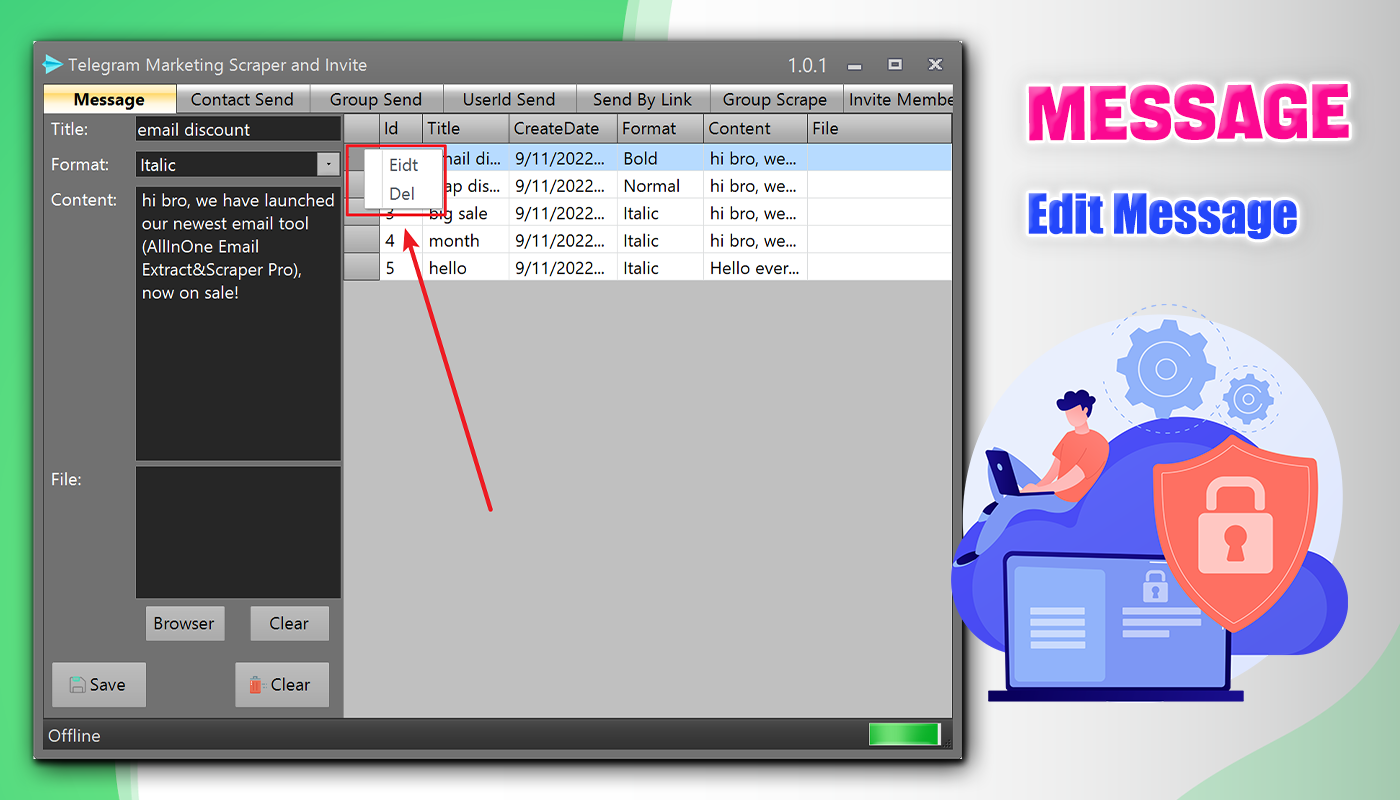
Task: Open the Group Scrape tab
Action: (775, 99)
